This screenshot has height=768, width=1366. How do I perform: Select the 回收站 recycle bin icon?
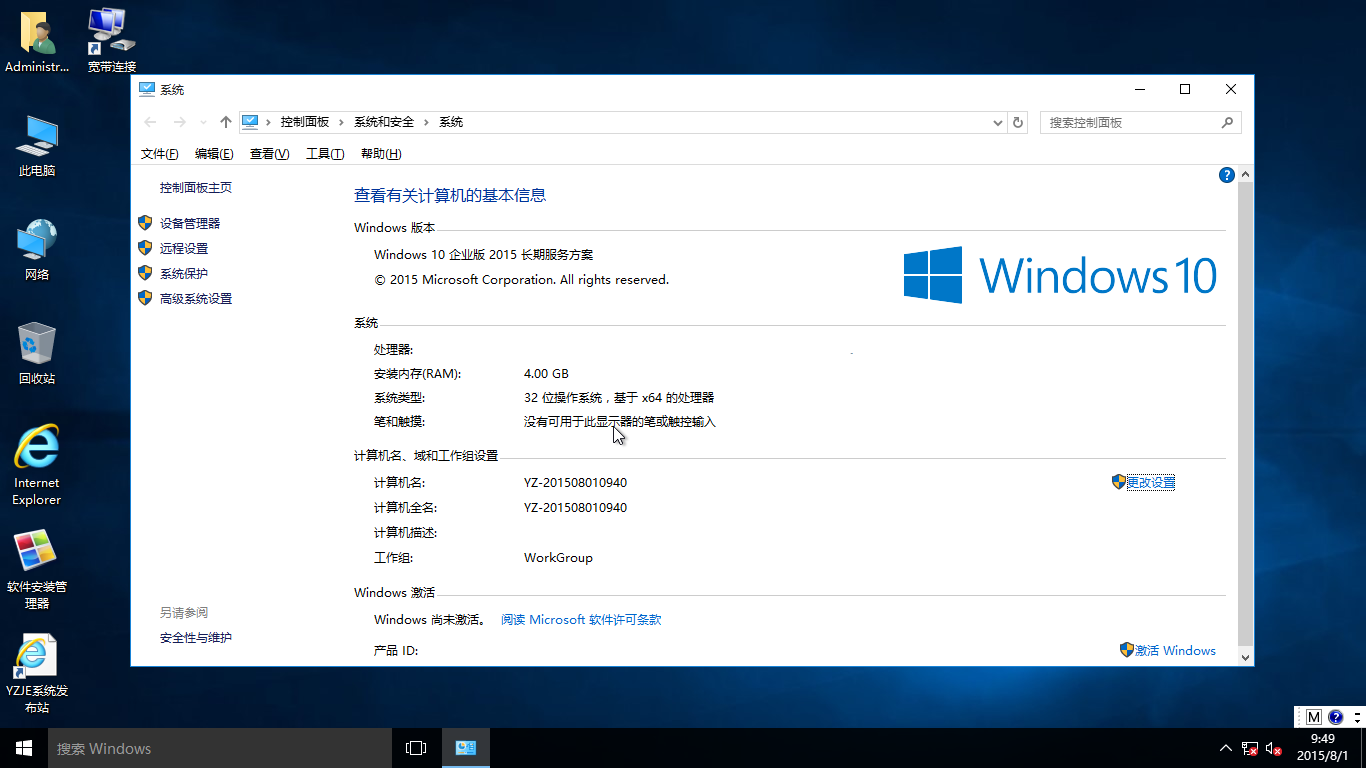click(x=37, y=354)
